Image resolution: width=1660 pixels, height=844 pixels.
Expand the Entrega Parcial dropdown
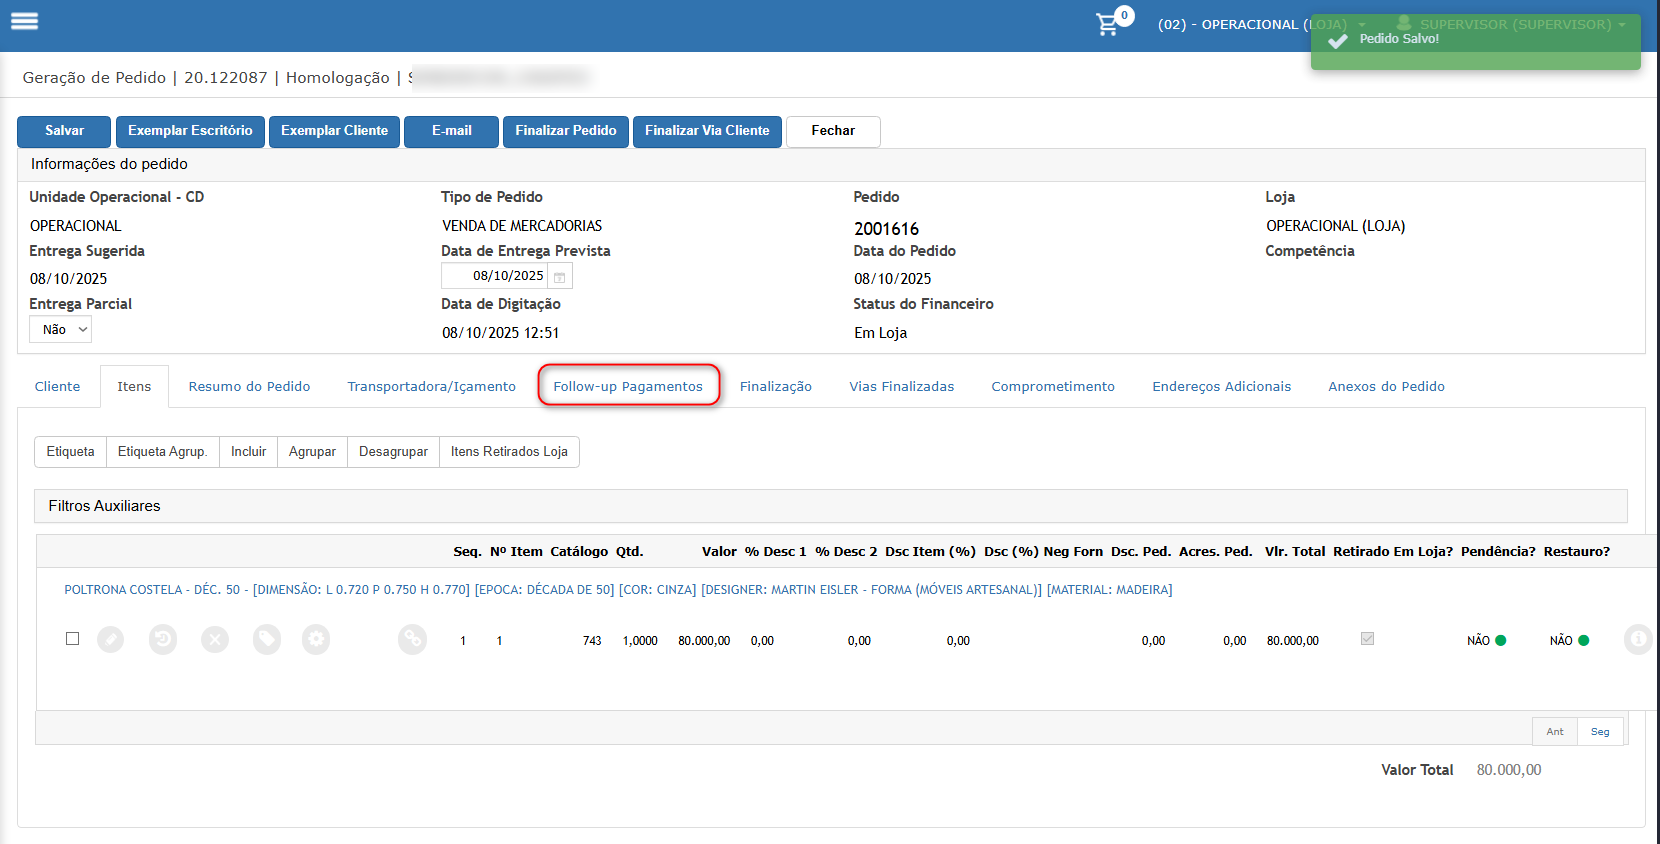pos(61,330)
